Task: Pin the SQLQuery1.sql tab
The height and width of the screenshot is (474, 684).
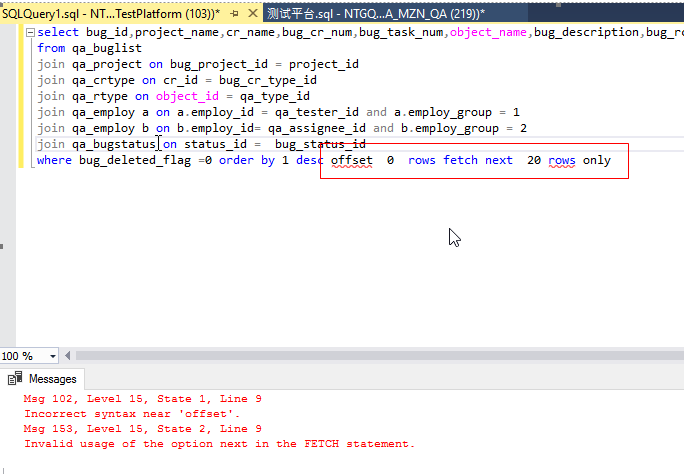Action: point(234,14)
